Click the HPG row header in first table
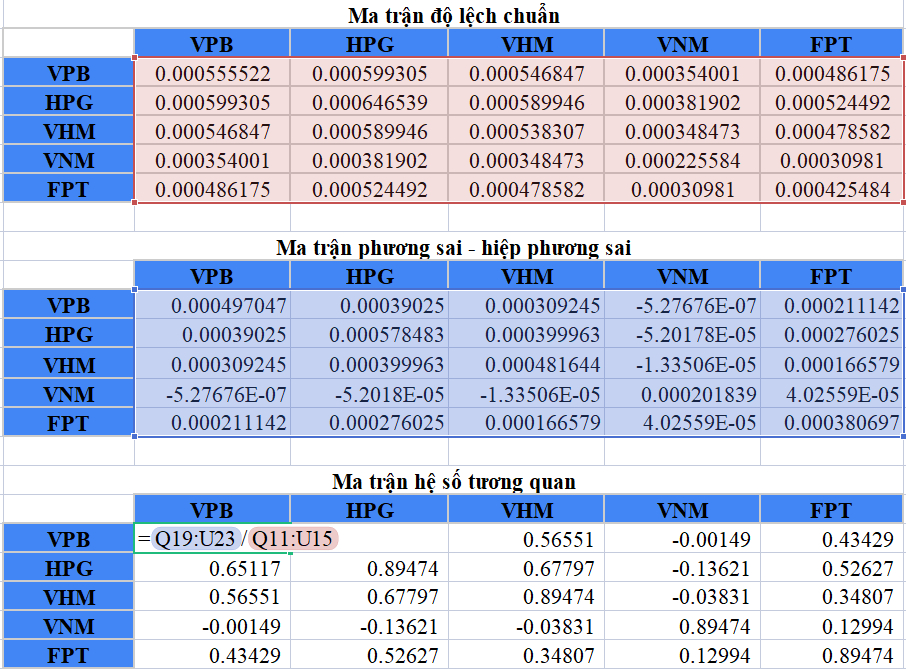 (x=69, y=102)
